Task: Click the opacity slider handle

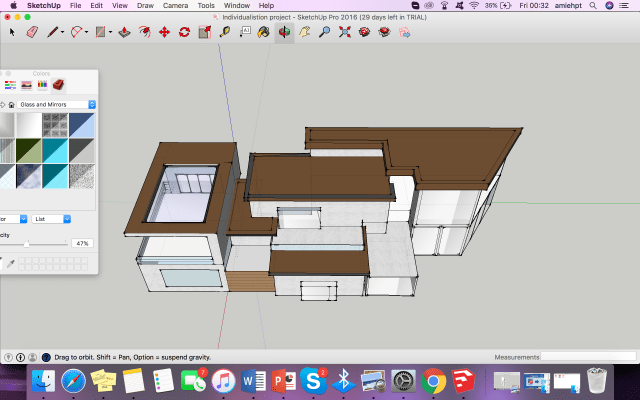Action: pos(27,244)
